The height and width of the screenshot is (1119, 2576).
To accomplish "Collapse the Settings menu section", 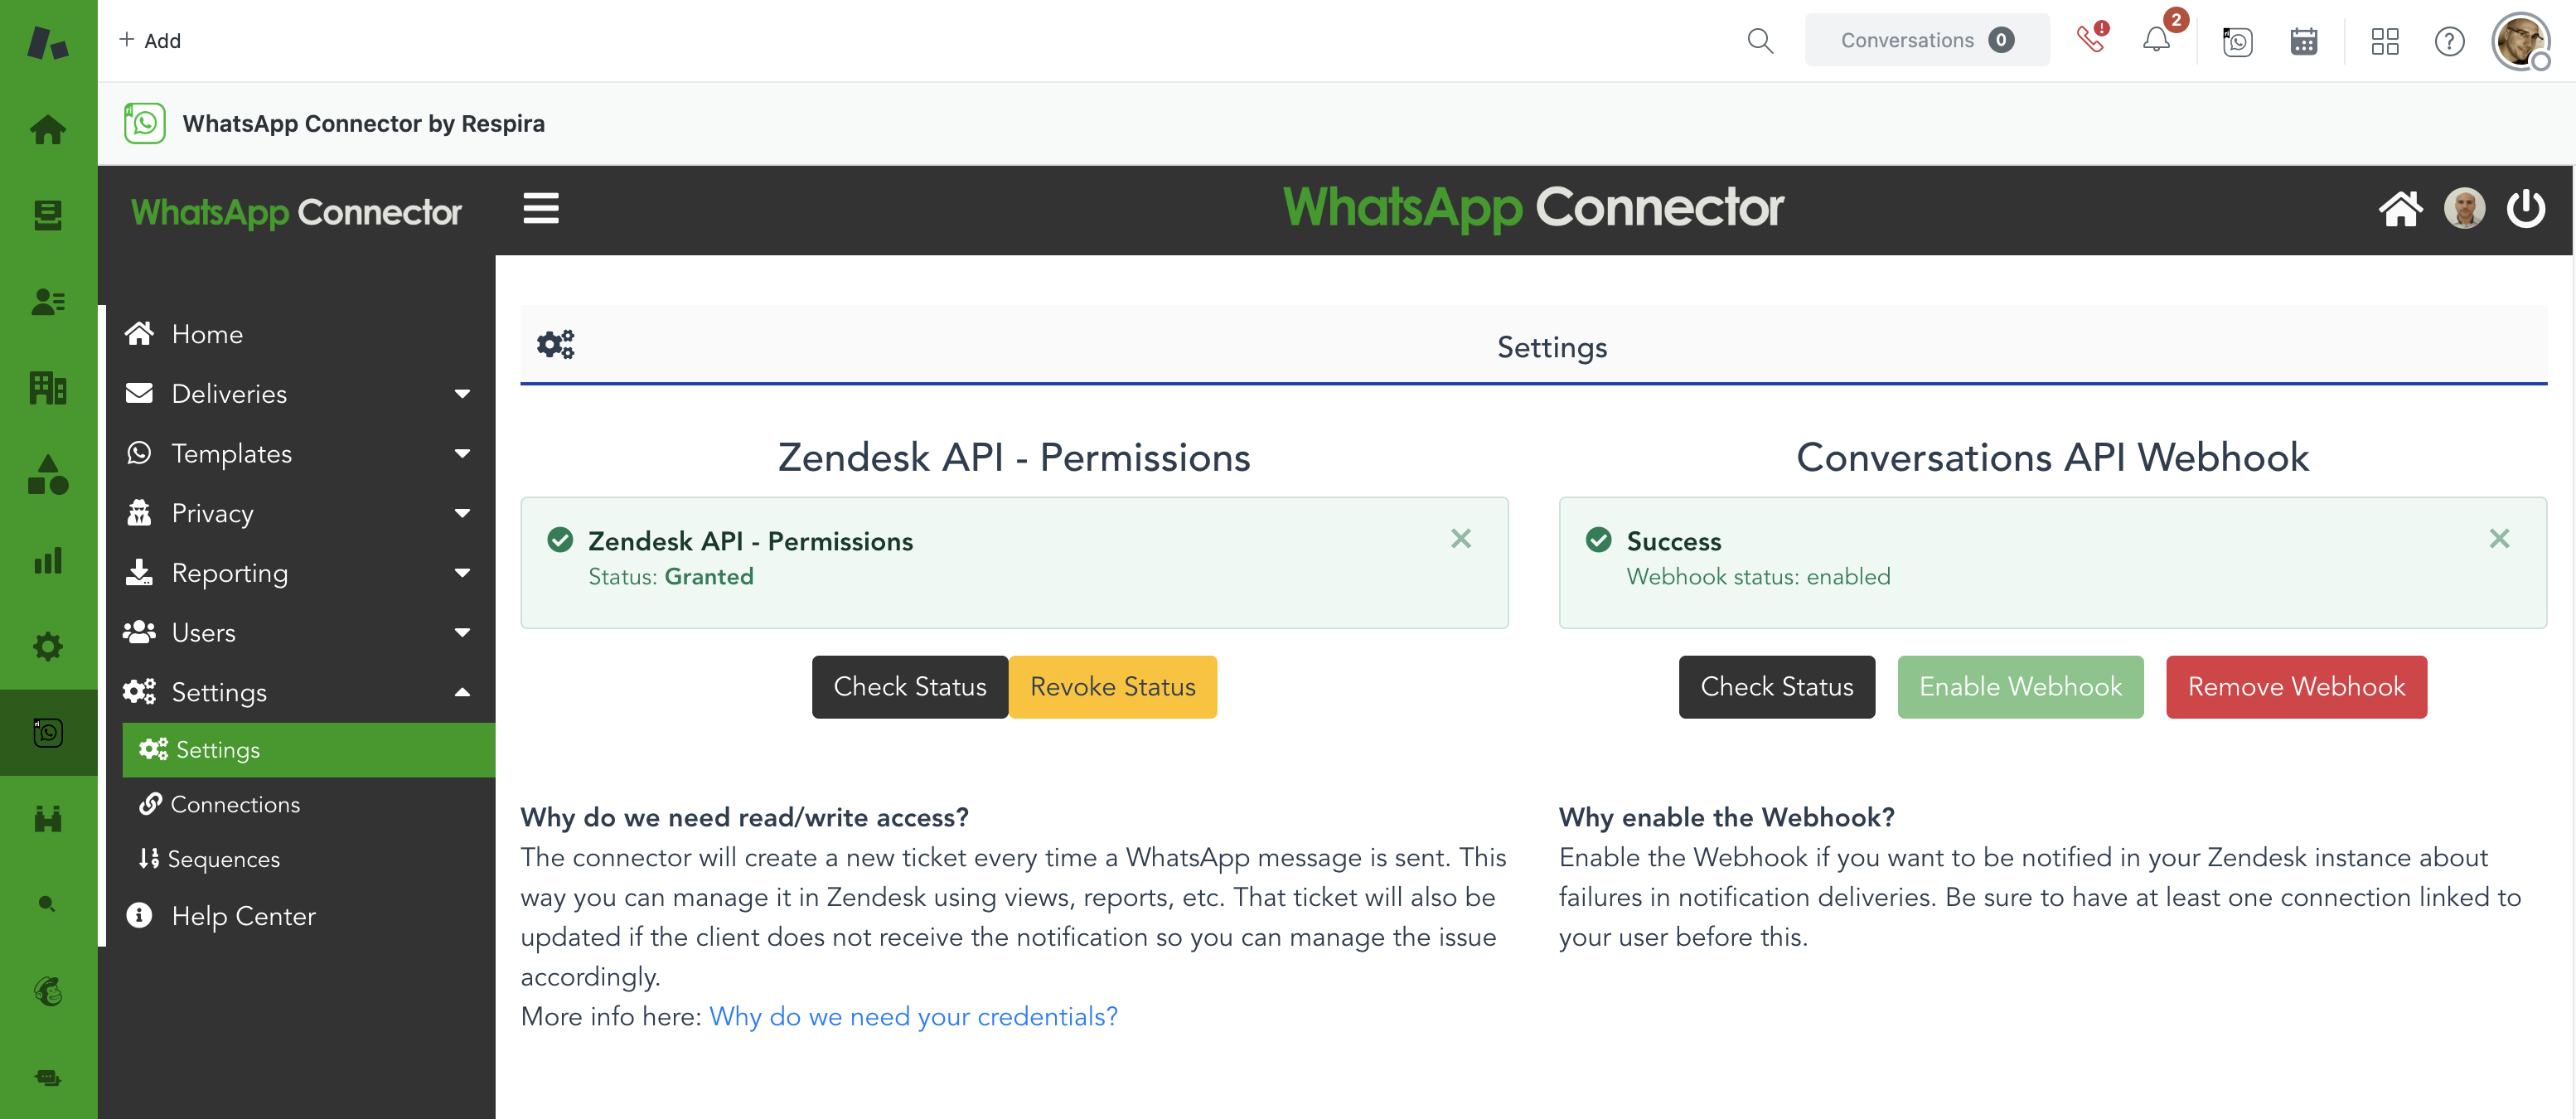I will pos(219,691).
